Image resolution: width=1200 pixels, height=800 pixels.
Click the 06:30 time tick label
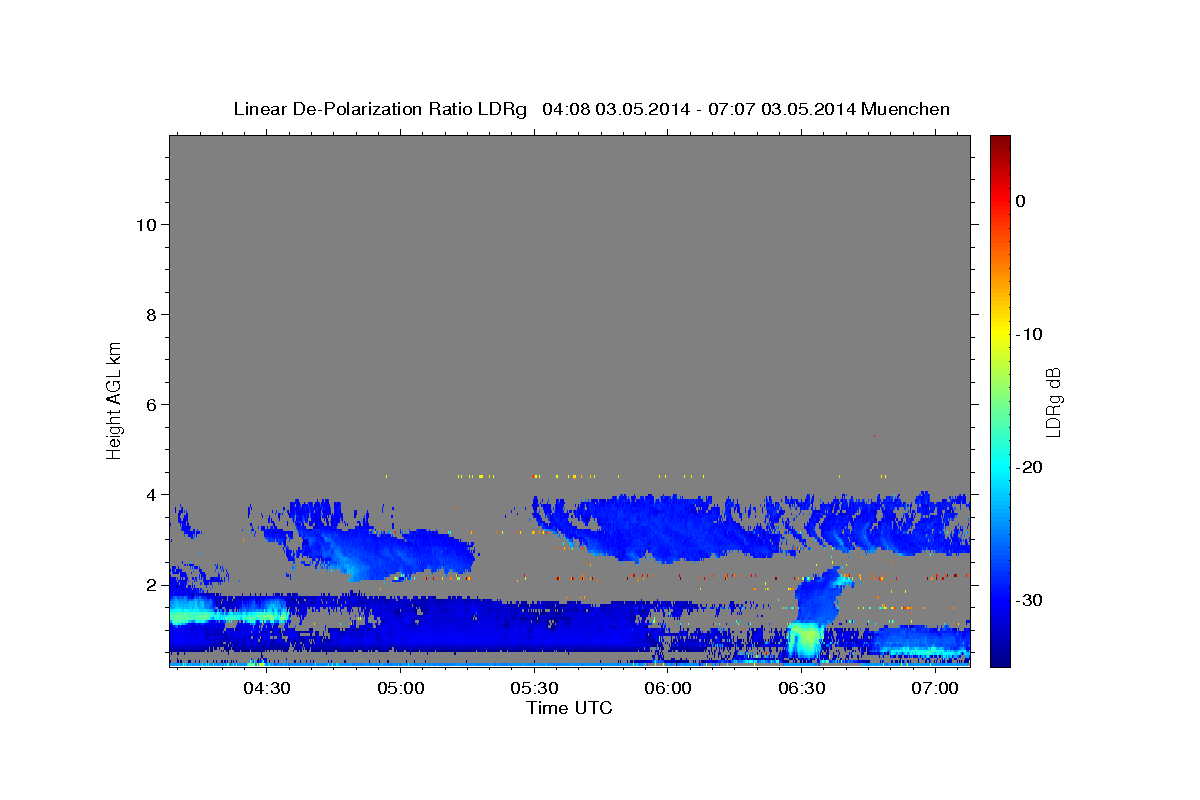tap(801, 688)
